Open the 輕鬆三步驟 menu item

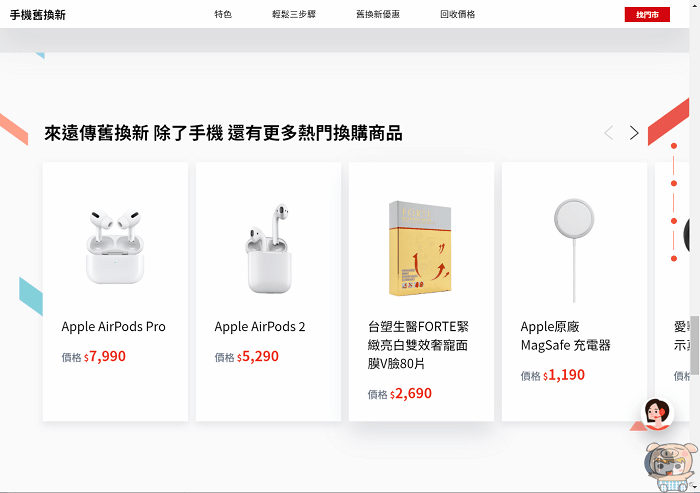point(294,14)
